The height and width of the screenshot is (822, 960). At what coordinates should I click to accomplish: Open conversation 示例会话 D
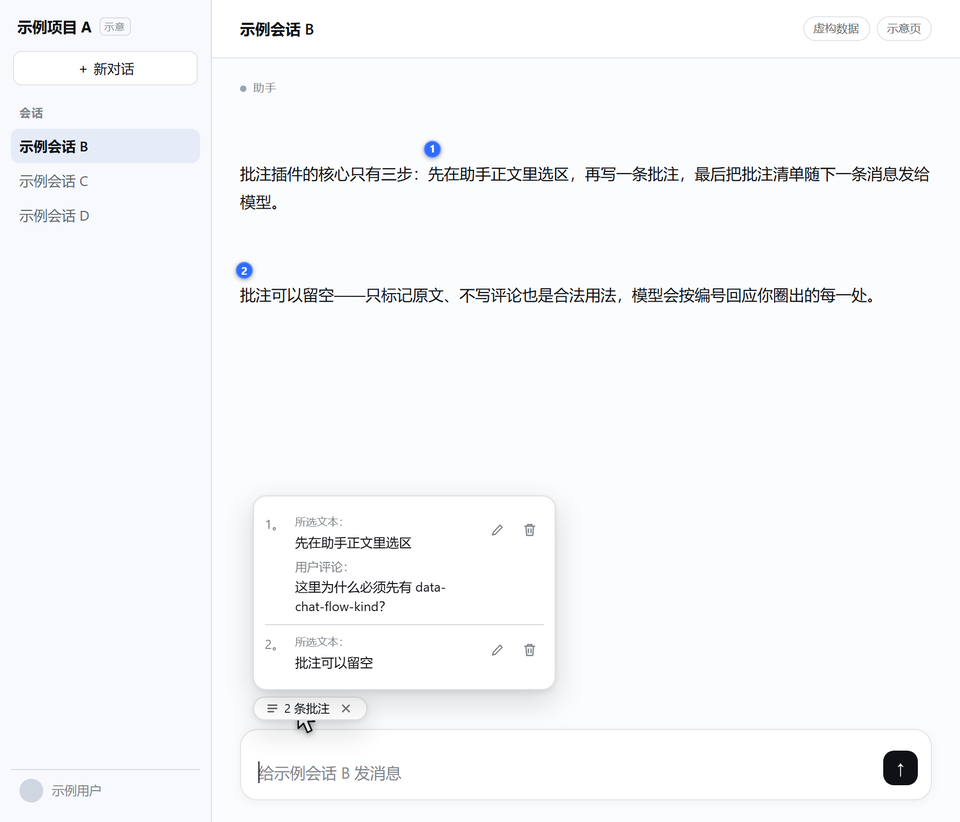(105, 216)
